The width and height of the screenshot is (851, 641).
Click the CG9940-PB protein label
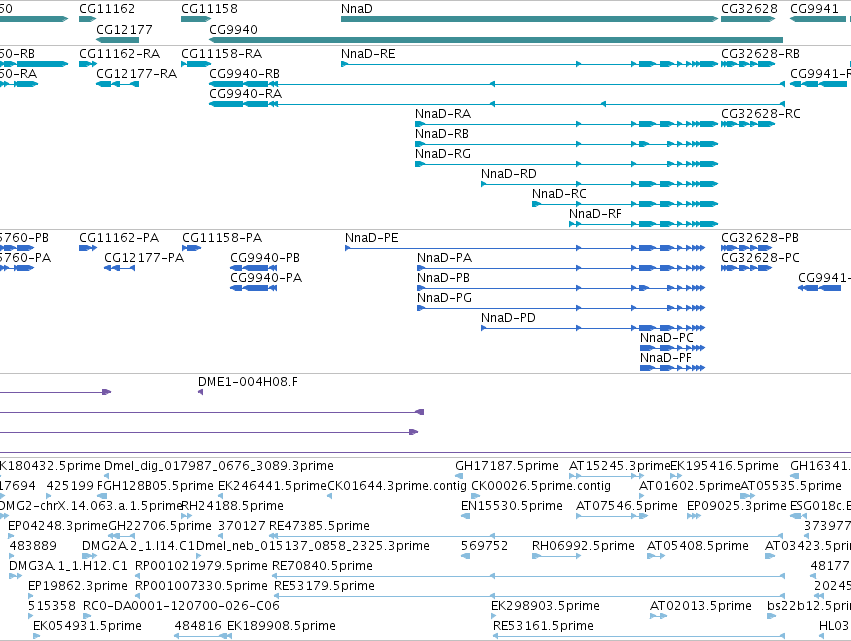(265, 258)
